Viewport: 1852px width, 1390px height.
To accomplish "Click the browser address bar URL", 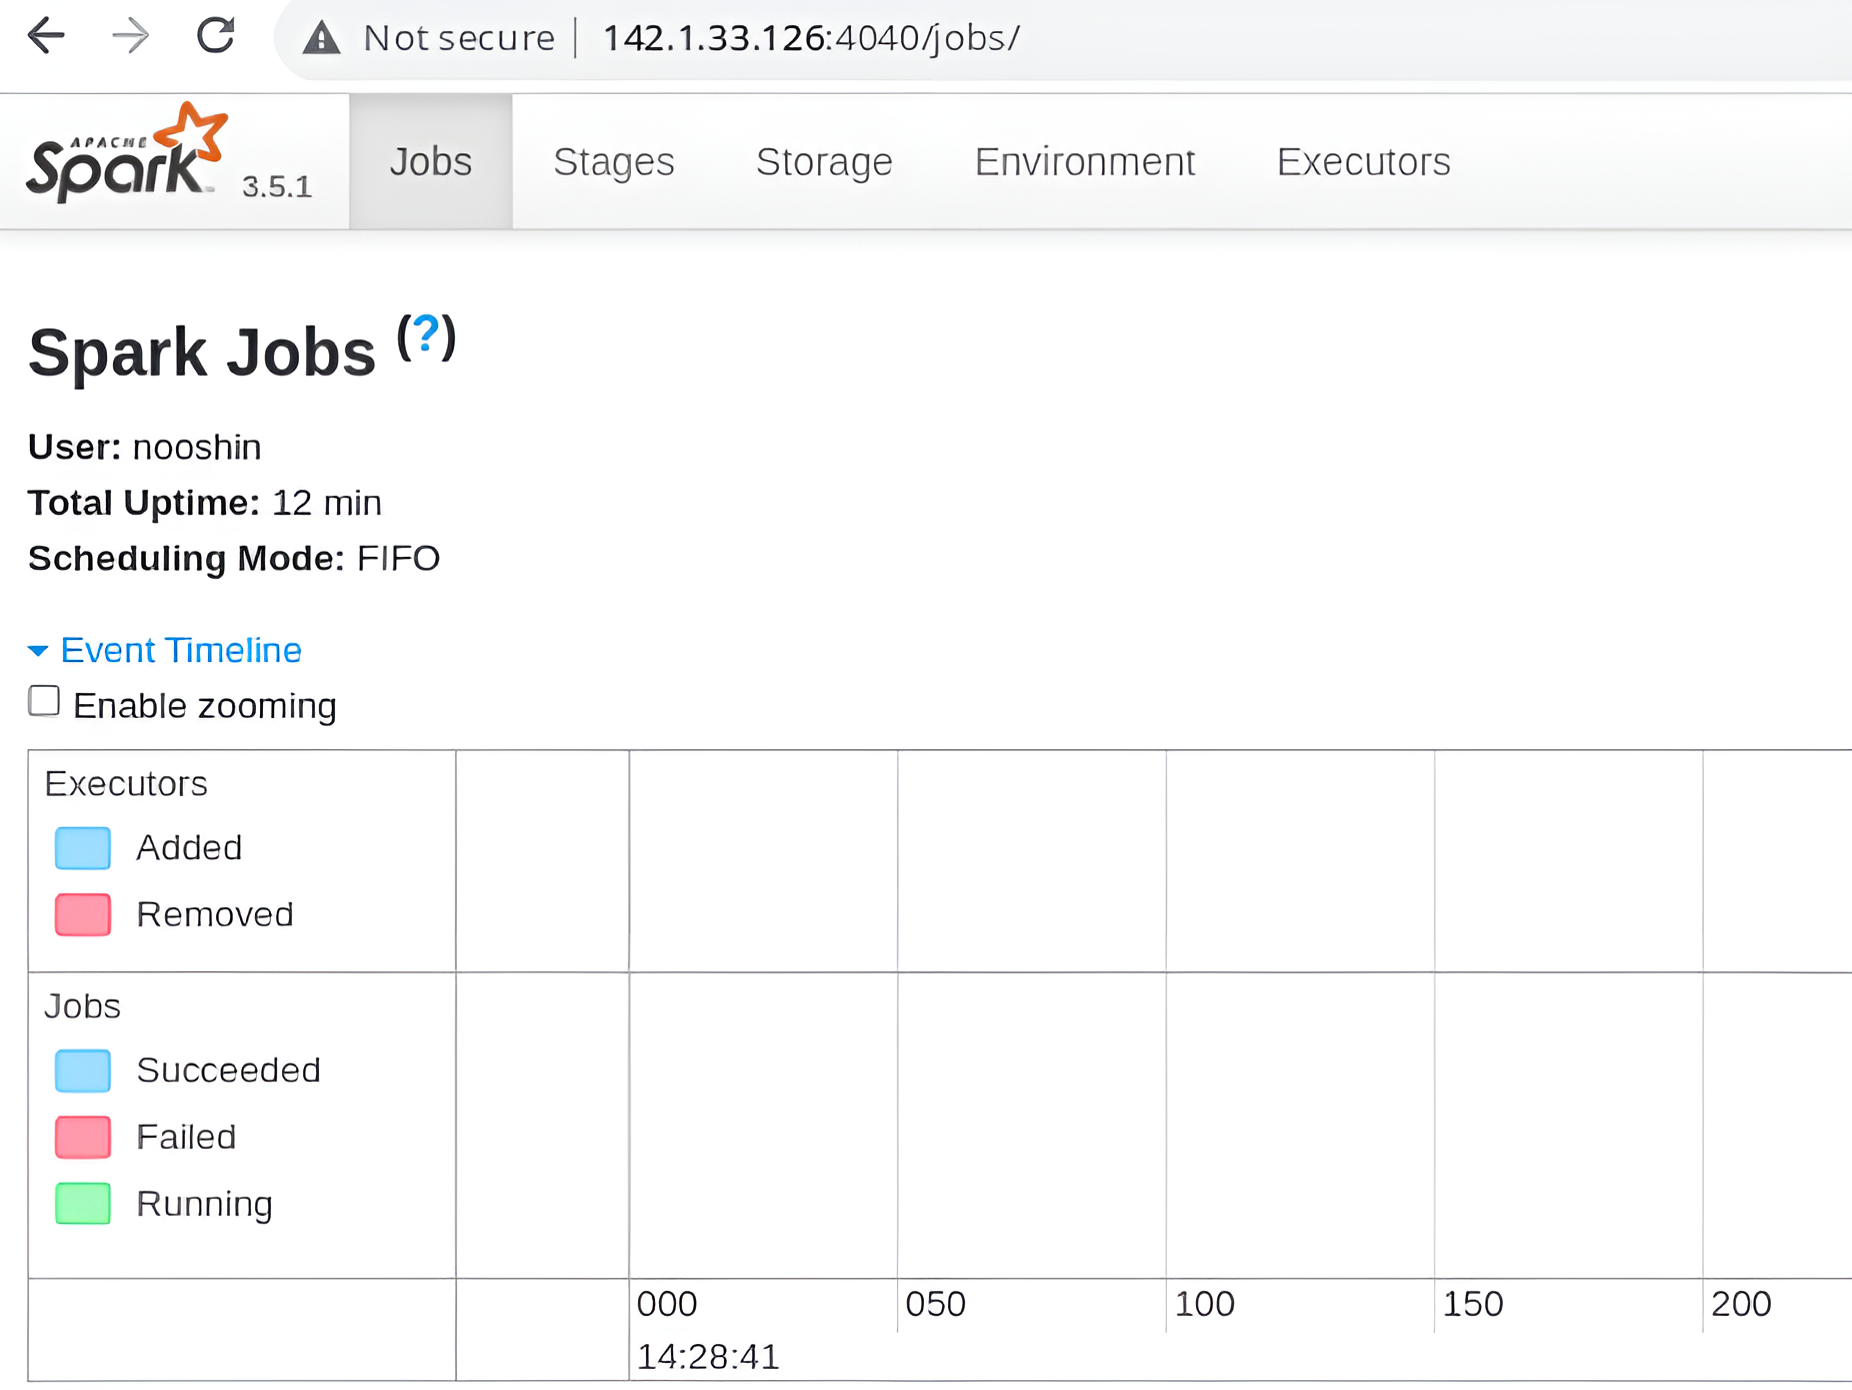I will coord(810,38).
